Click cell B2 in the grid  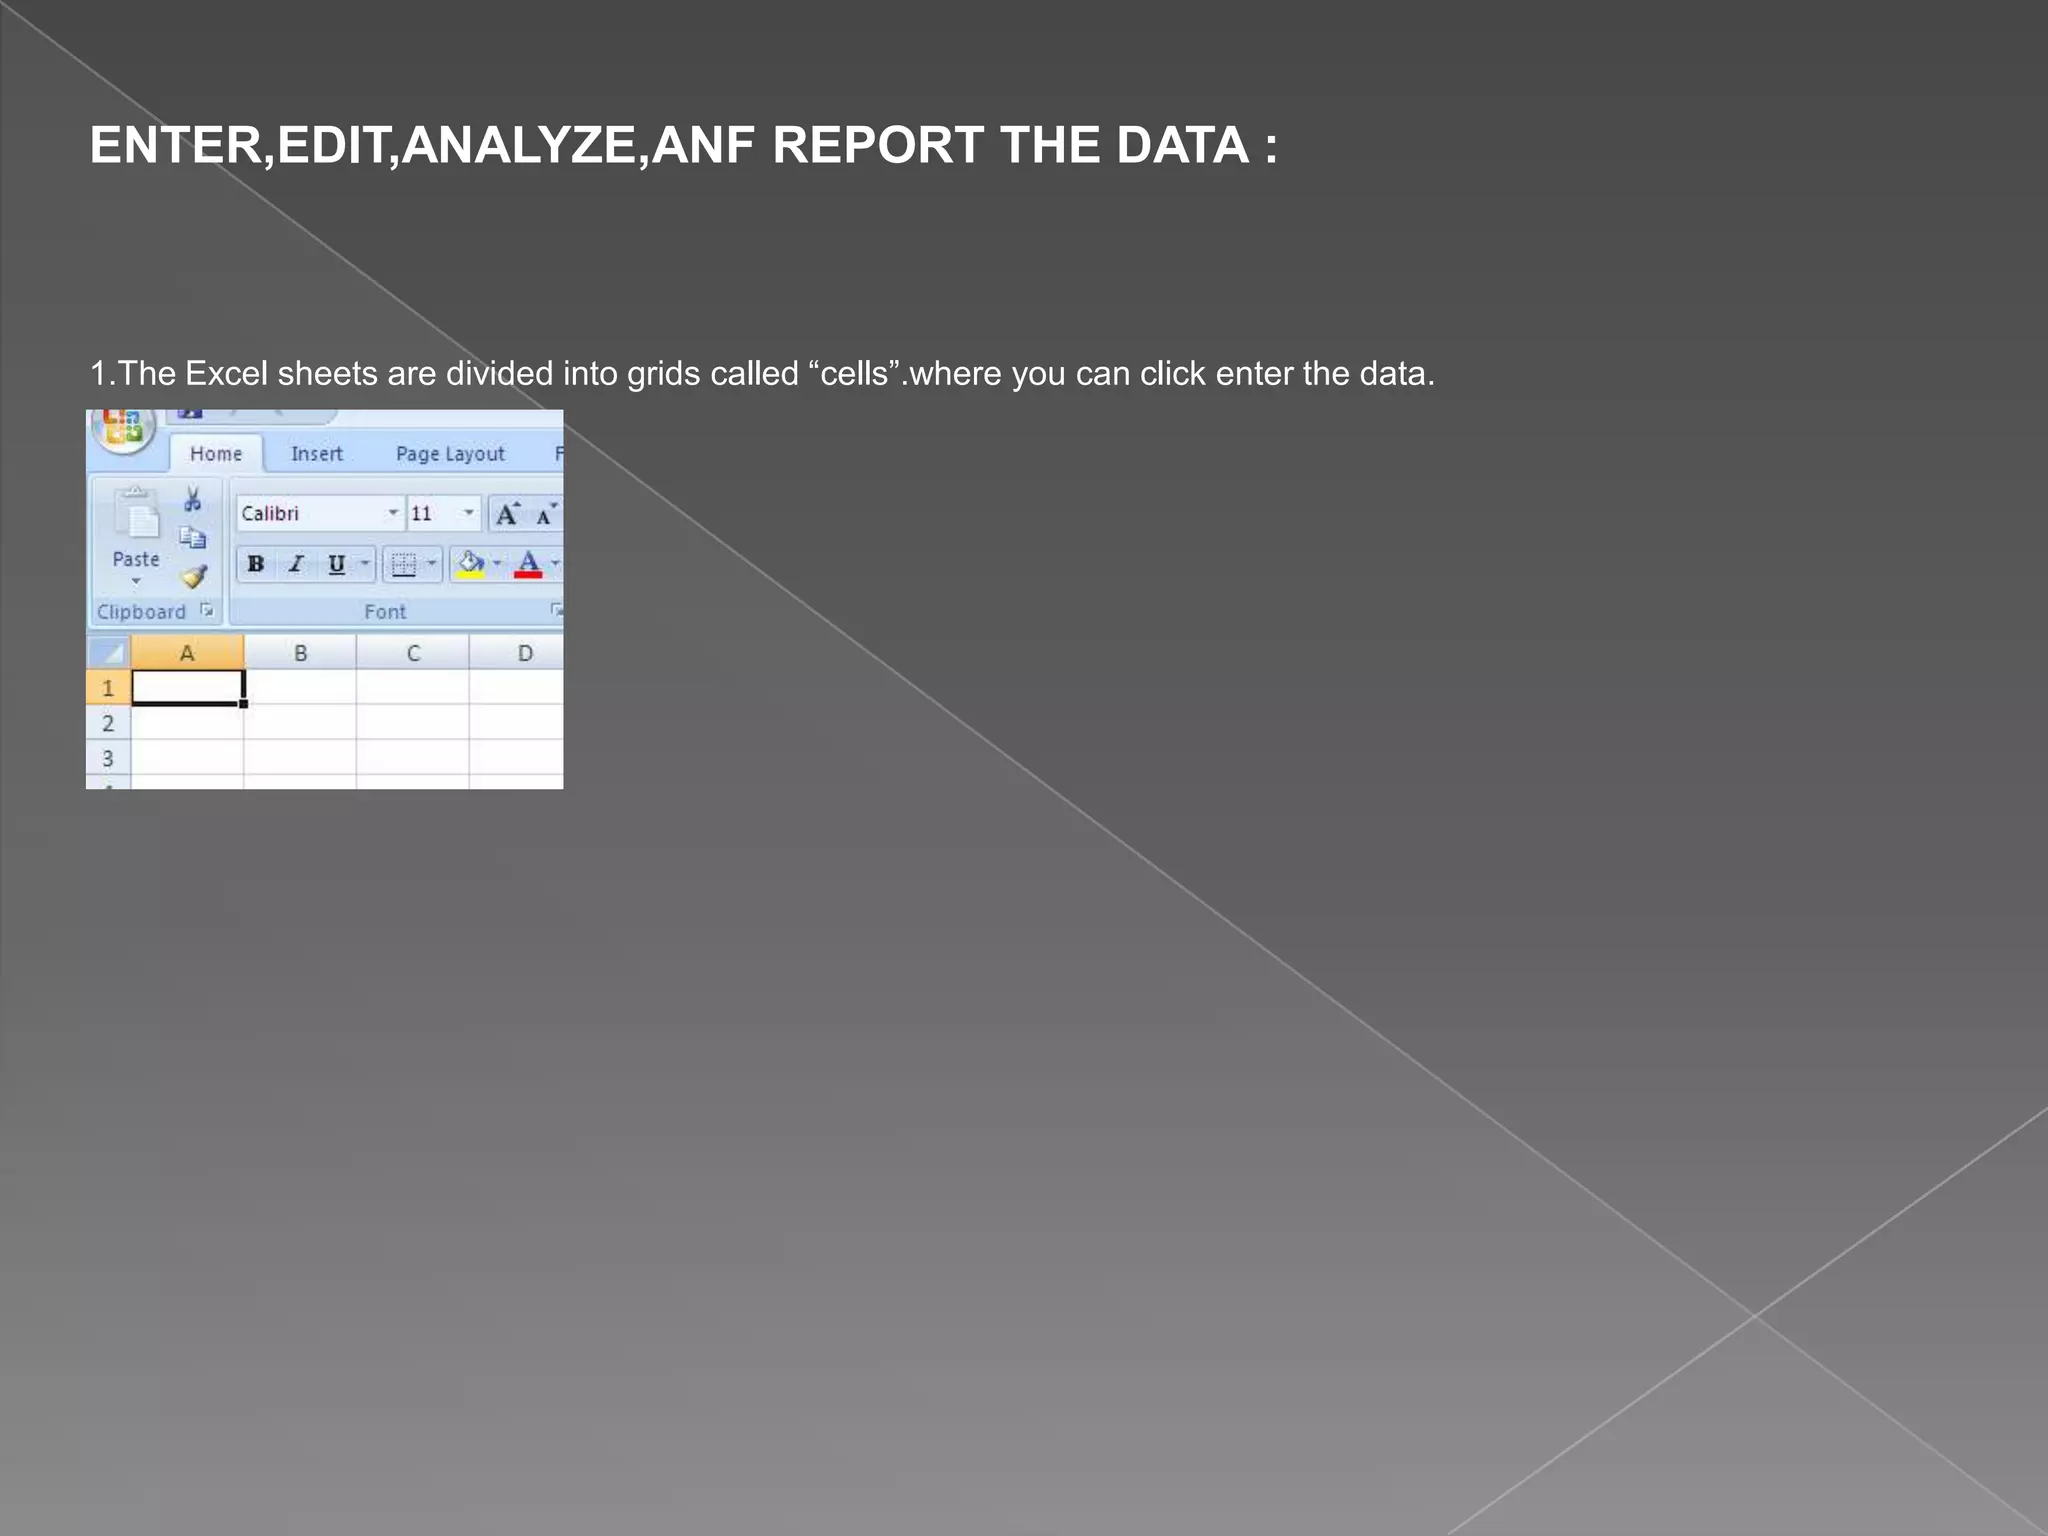[x=300, y=723]
